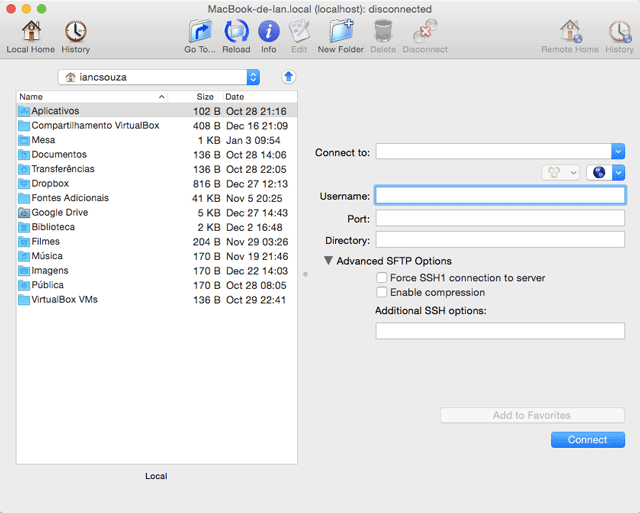Expand the Connect to dropdown arrow

coord(618,152)
